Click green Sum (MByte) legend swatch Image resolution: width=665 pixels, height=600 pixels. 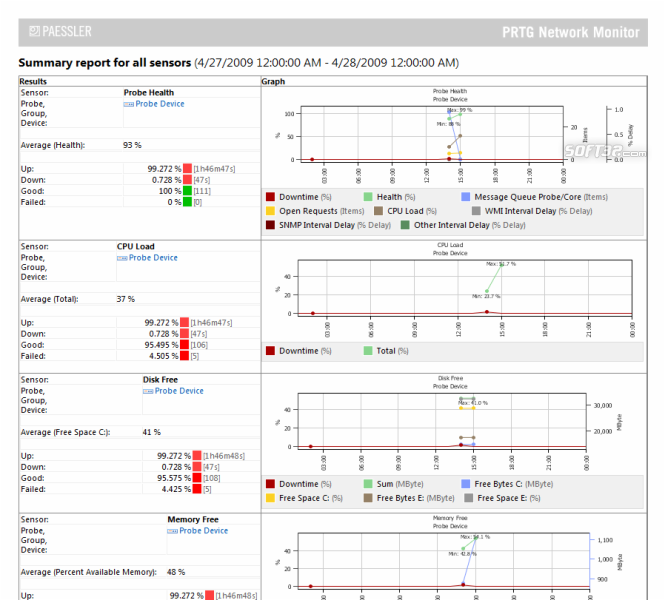pyautogui.click(x=368, y=484)
